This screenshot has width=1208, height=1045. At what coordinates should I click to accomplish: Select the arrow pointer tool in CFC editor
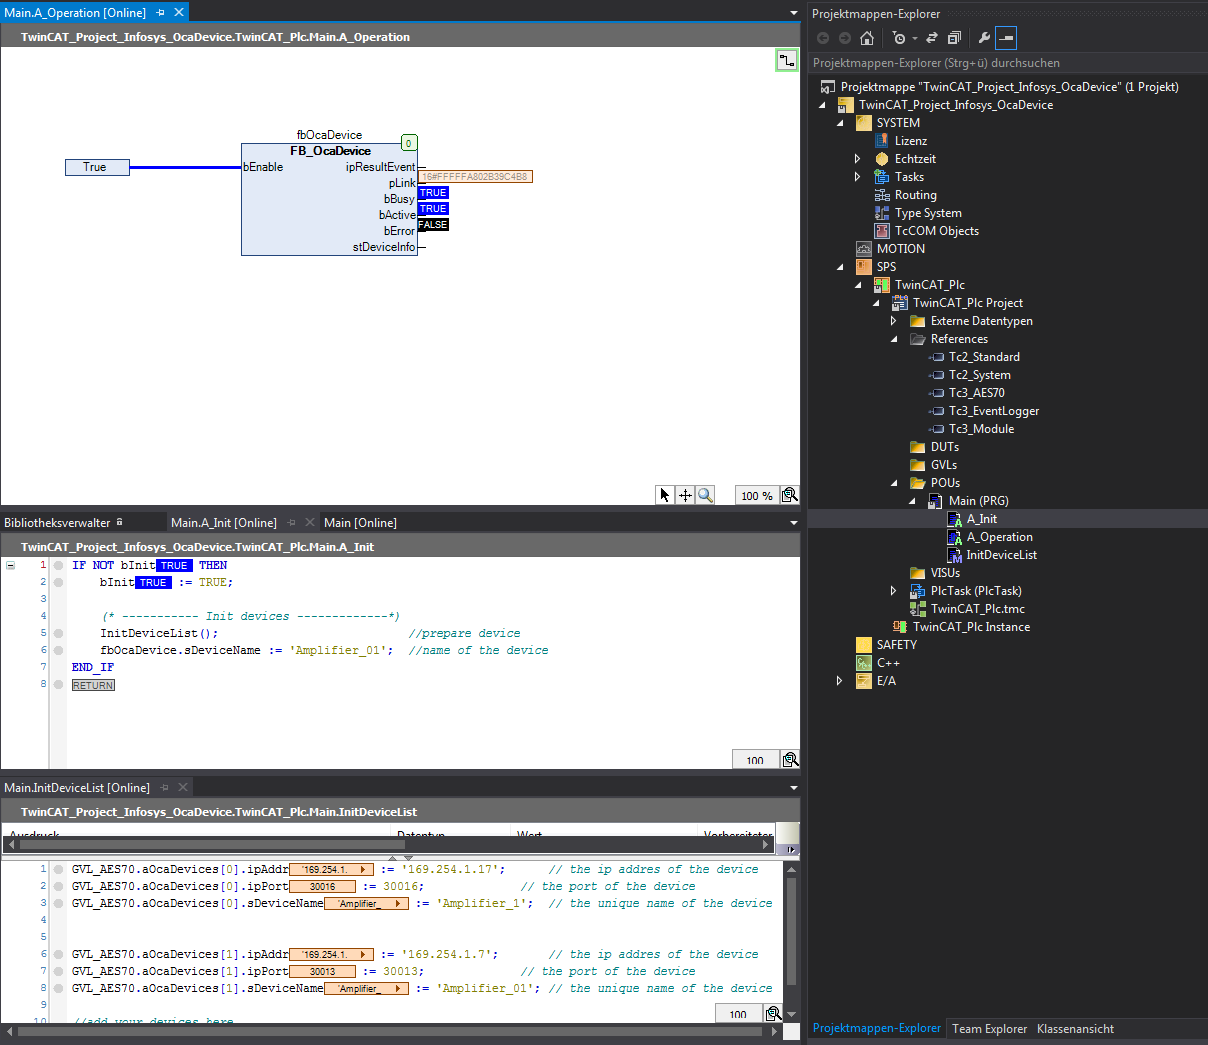coord(665,495)
